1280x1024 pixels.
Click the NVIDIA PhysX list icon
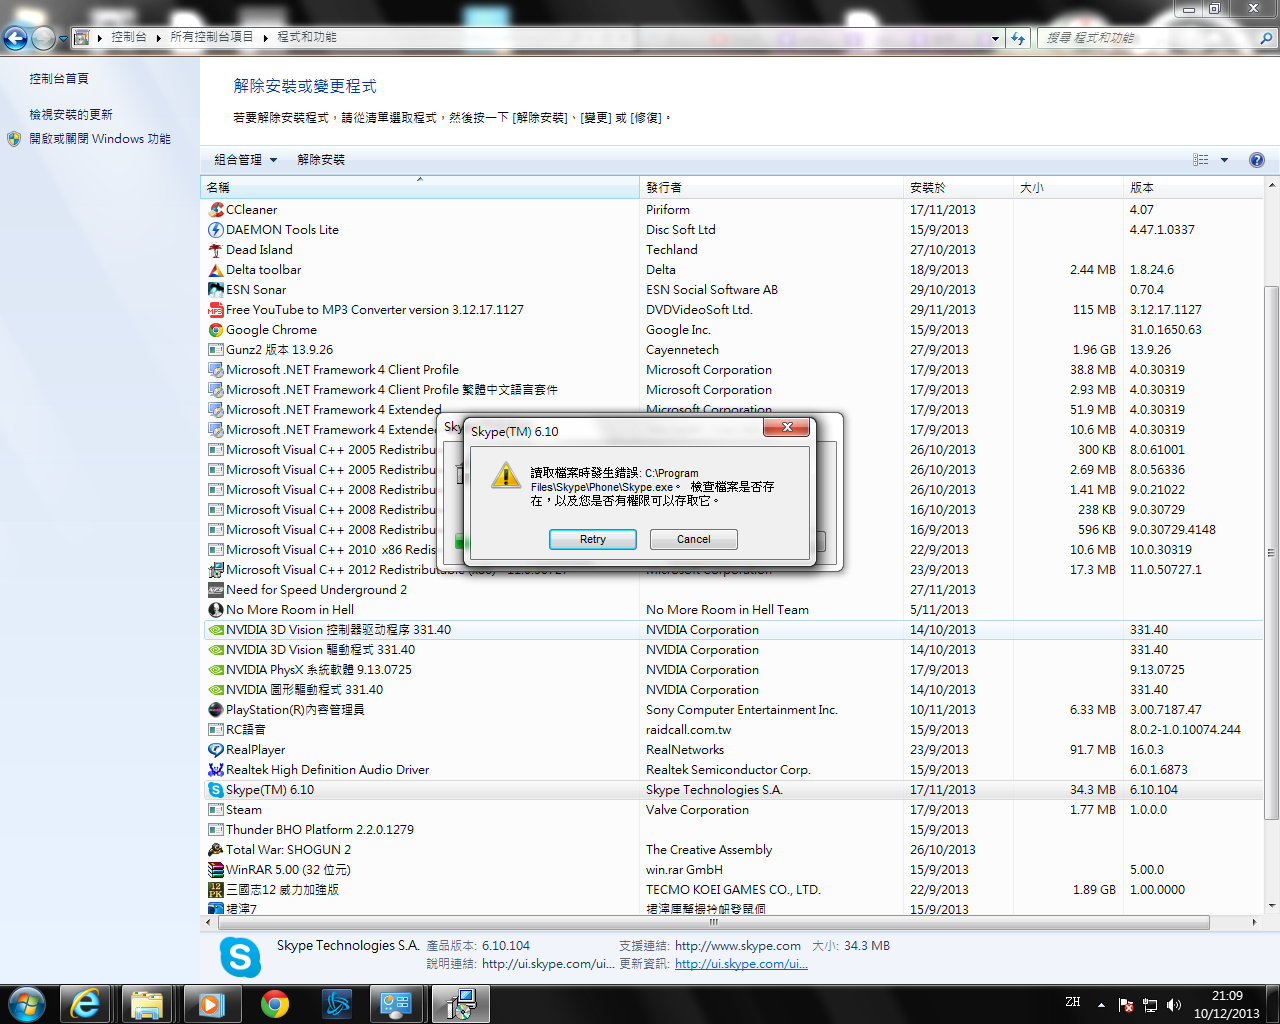coord(215,670)
